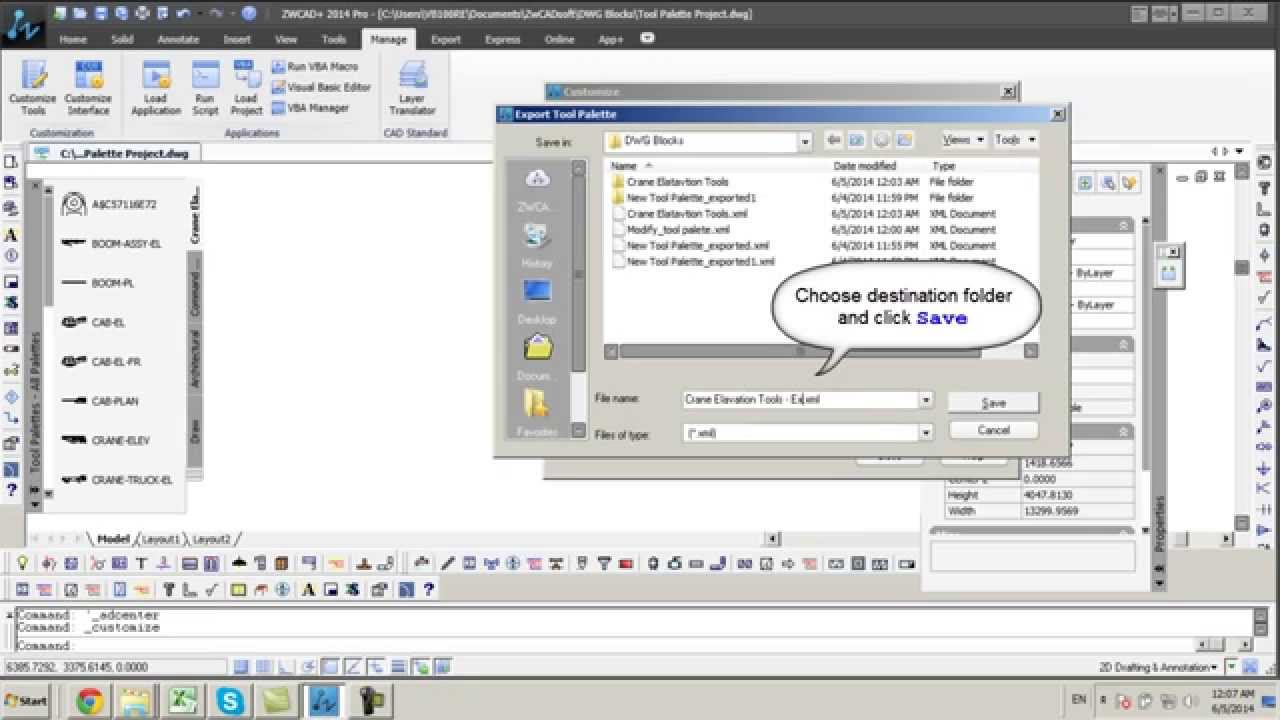Image resolution: width=1280 pixels, height=720 pixels.
Task: Sort files by the Name column header
Action: [x=623, y=166]
